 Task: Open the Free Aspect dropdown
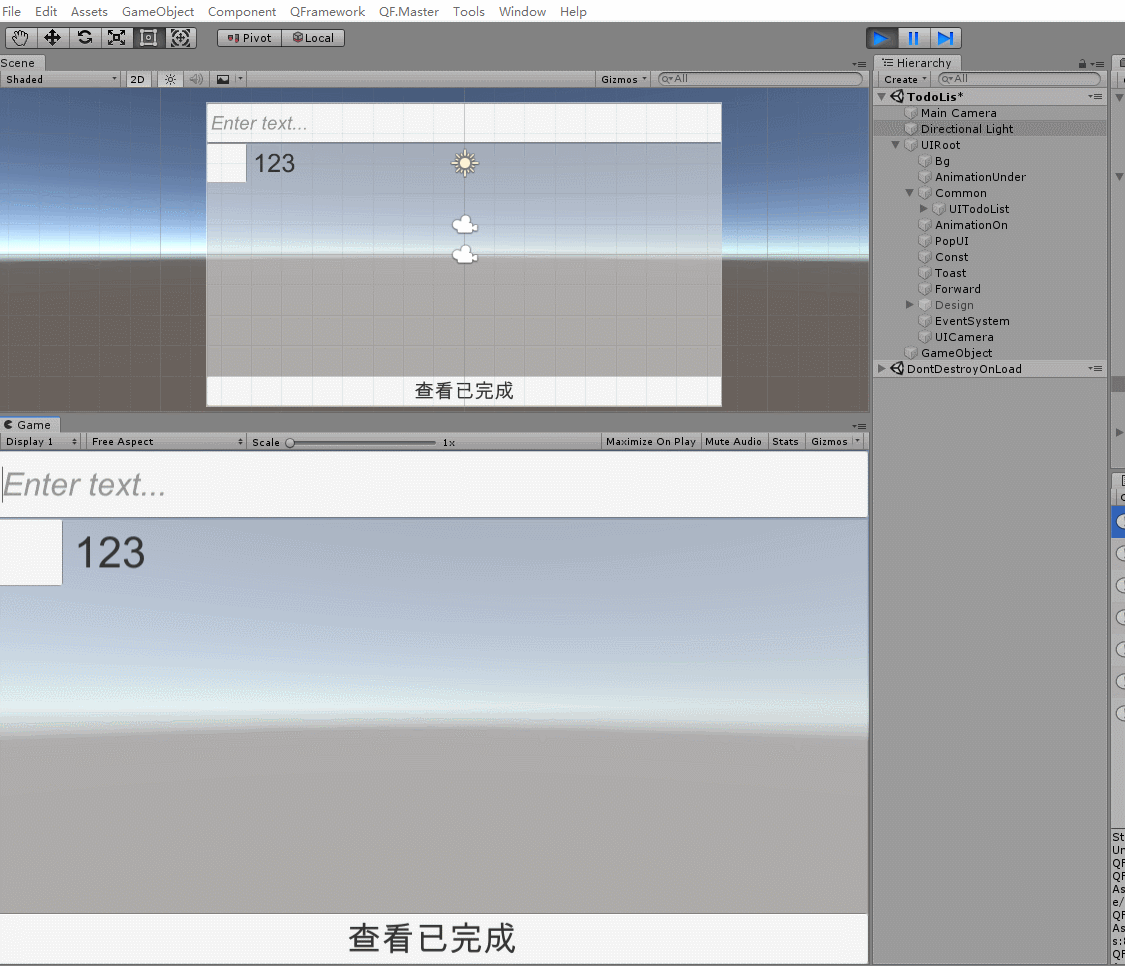pyautogui.click(x=165, y=441)
